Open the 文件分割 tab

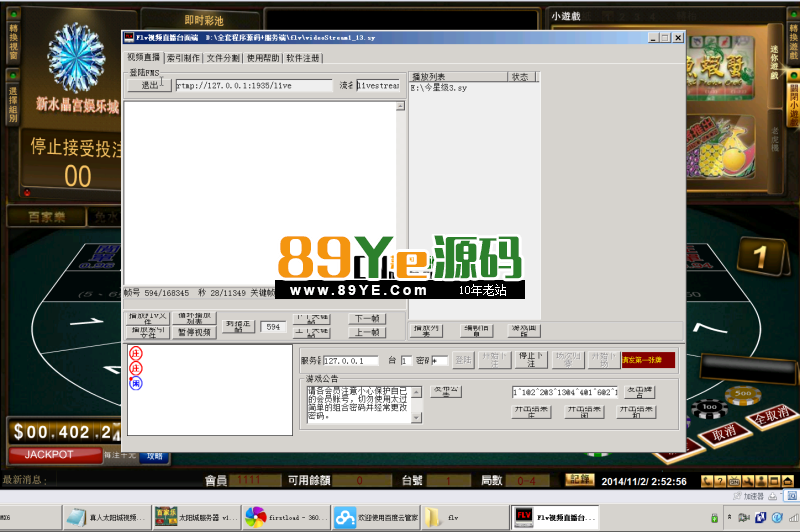pyautogui.click(x=223, y=59)
